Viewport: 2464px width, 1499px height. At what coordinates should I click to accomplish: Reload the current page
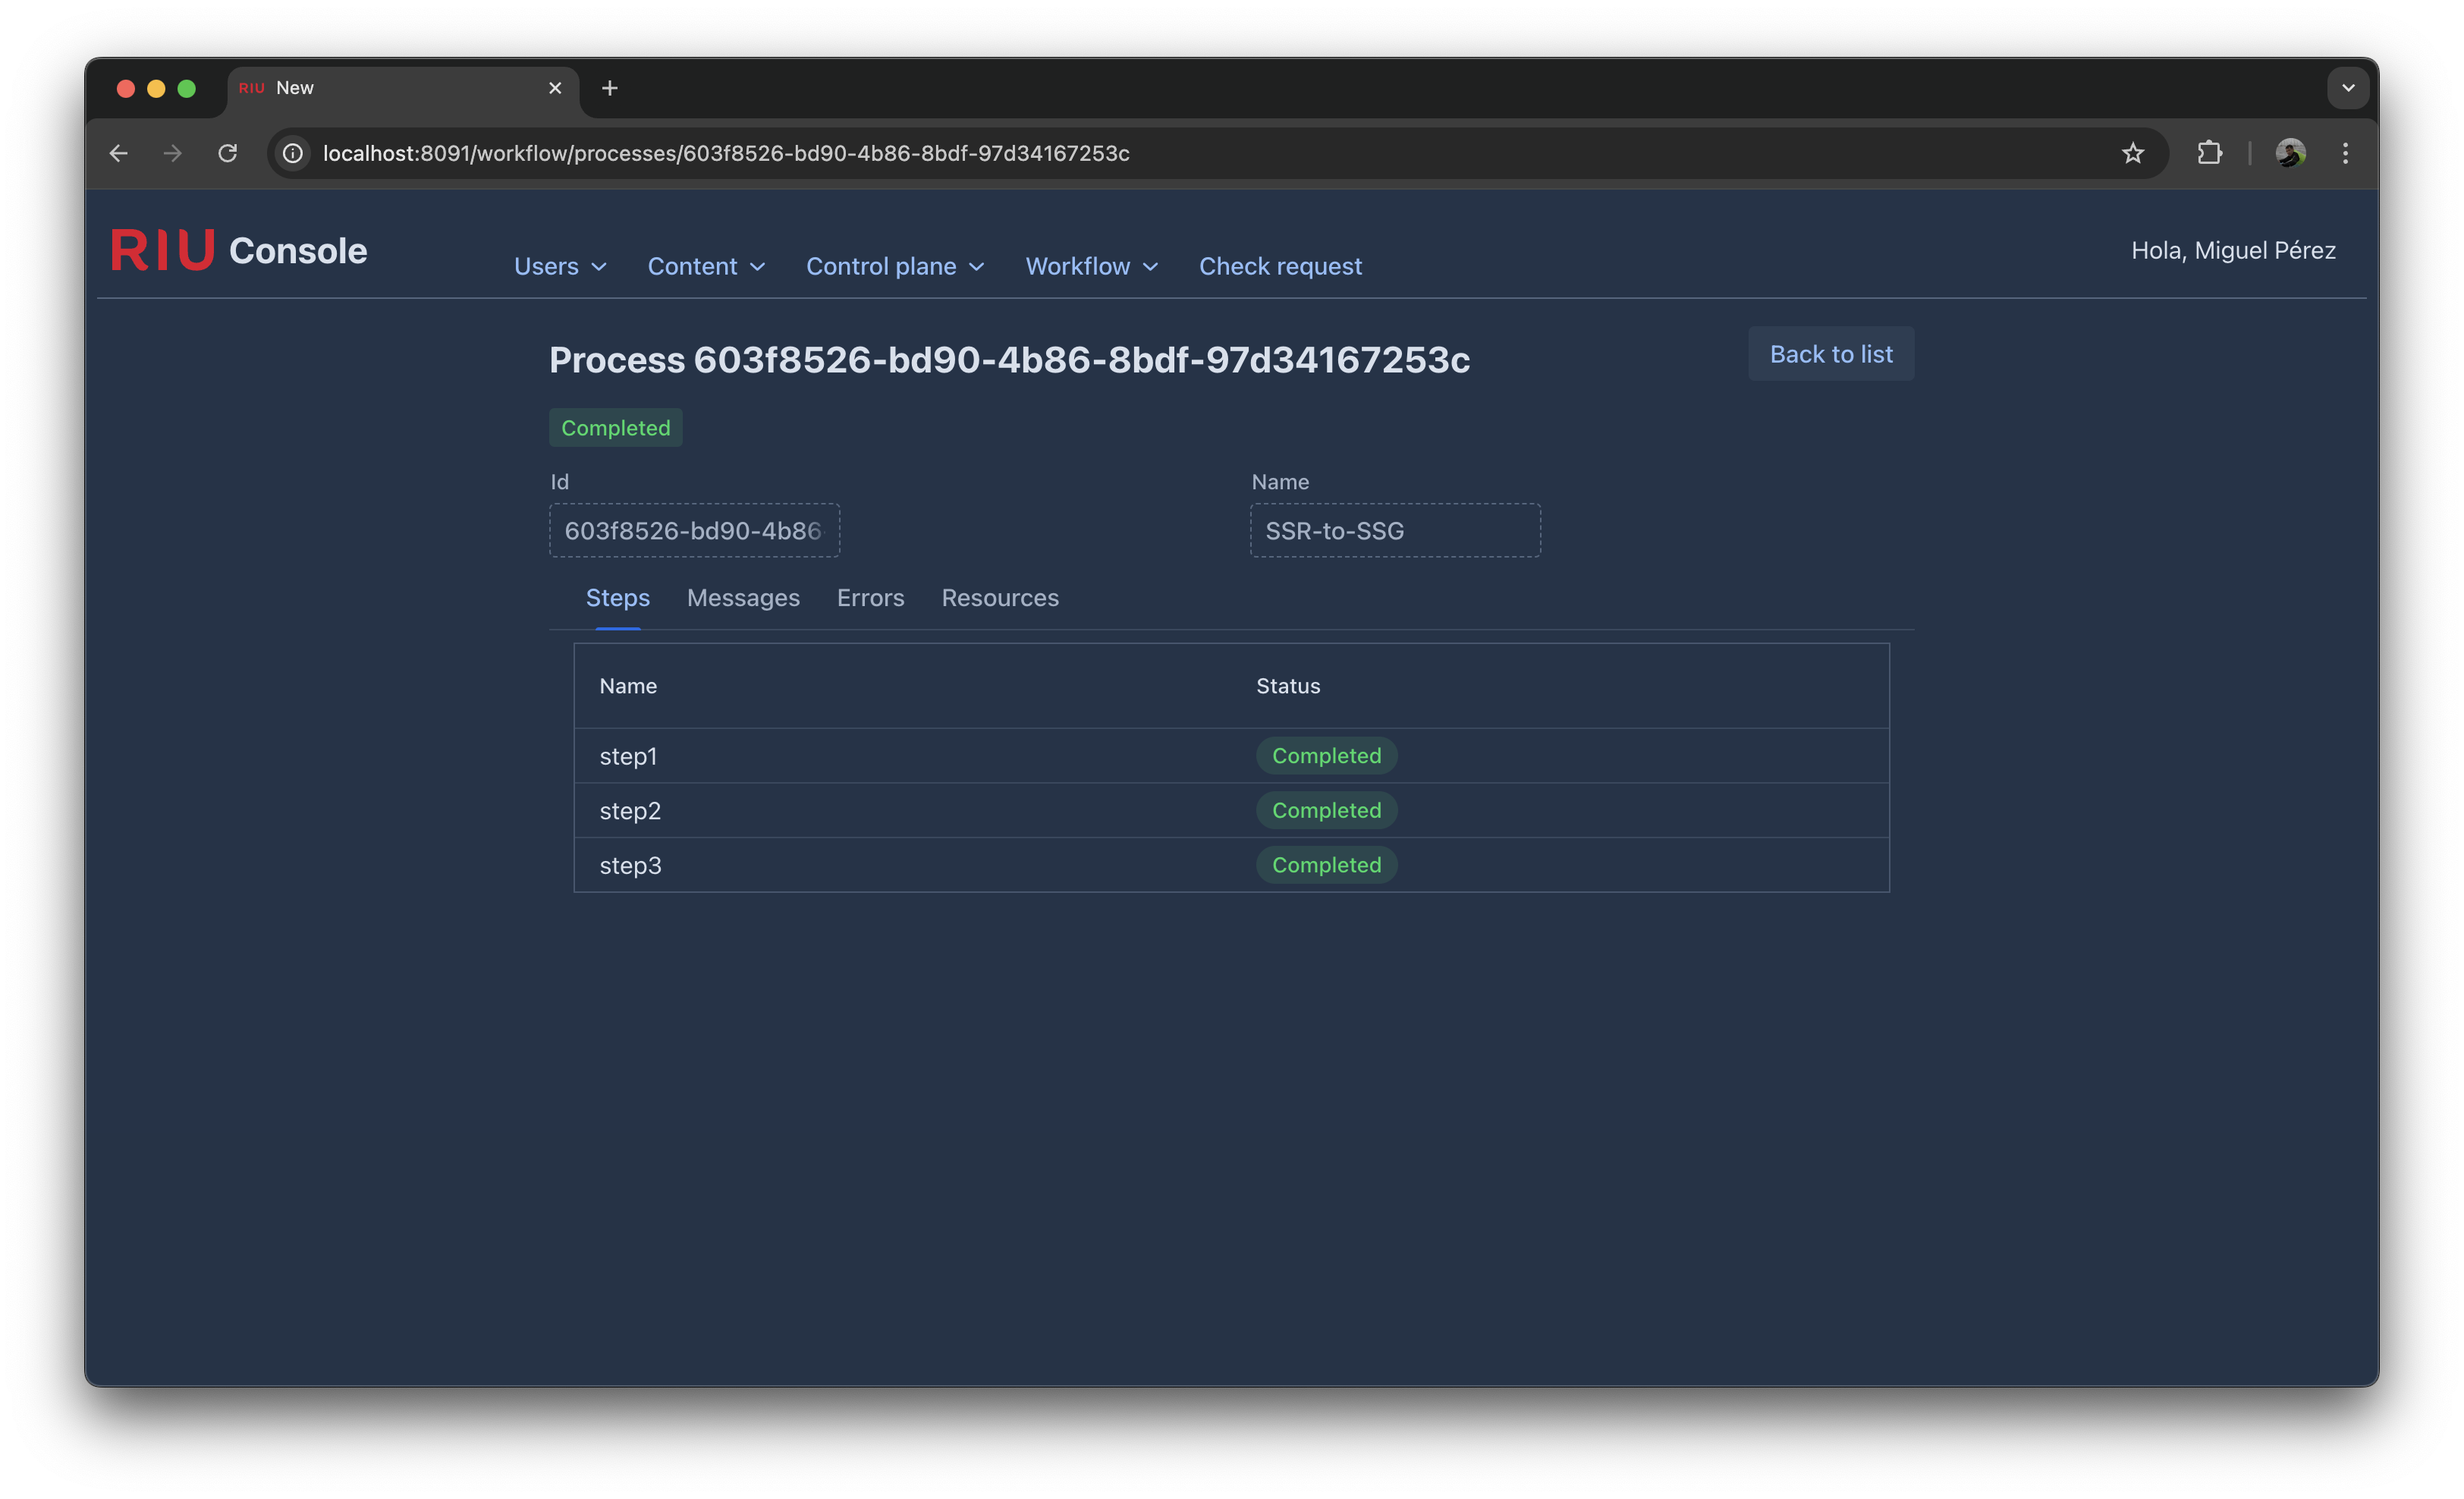[x=228, y=153]
